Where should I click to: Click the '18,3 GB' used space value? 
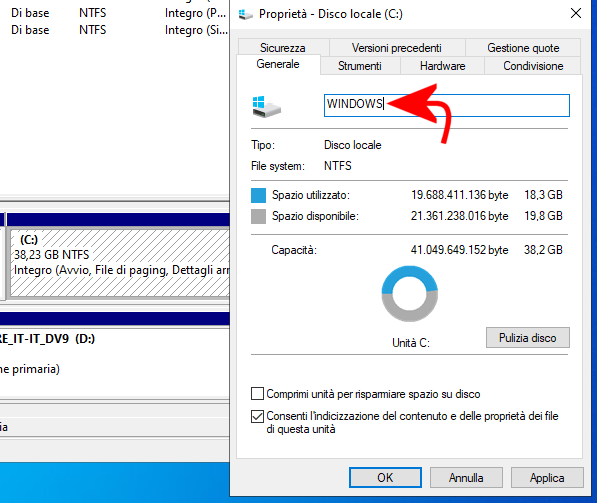click(543, 195)
